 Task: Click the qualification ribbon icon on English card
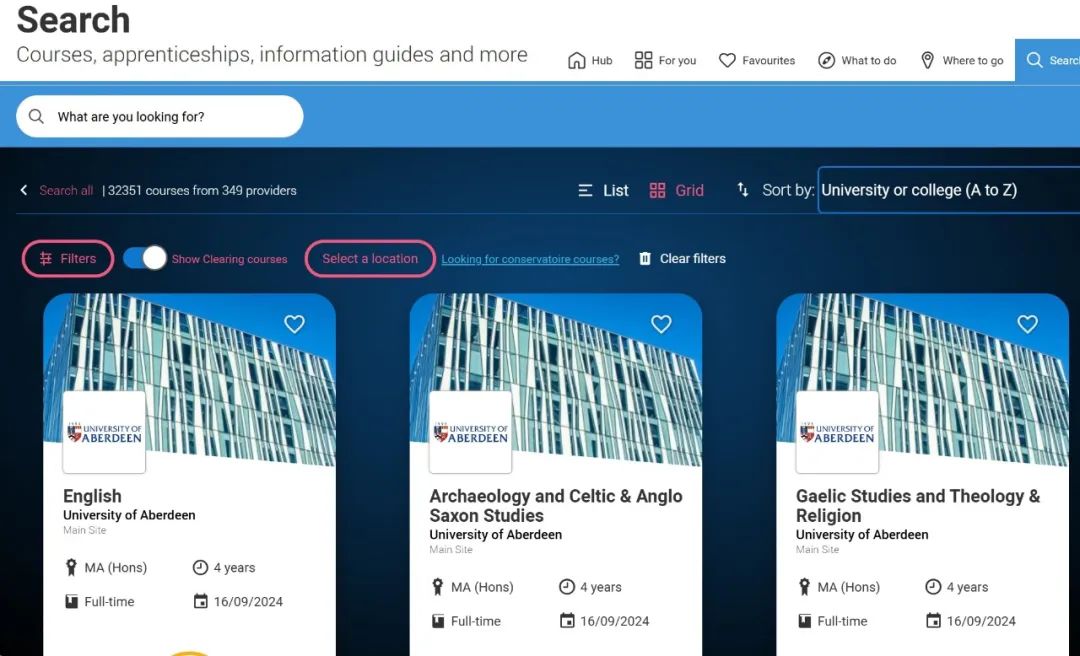71,568
